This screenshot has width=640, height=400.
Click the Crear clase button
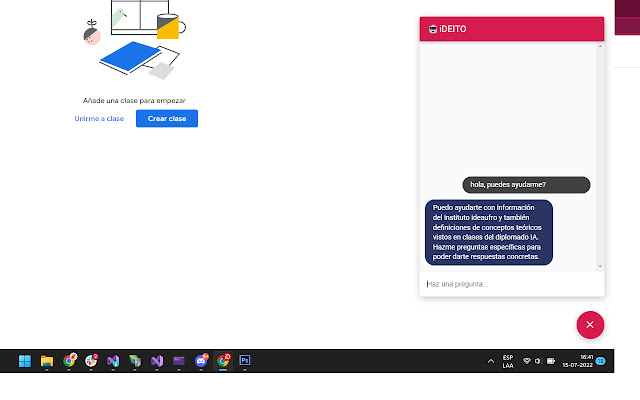click(x=167, y=118)
